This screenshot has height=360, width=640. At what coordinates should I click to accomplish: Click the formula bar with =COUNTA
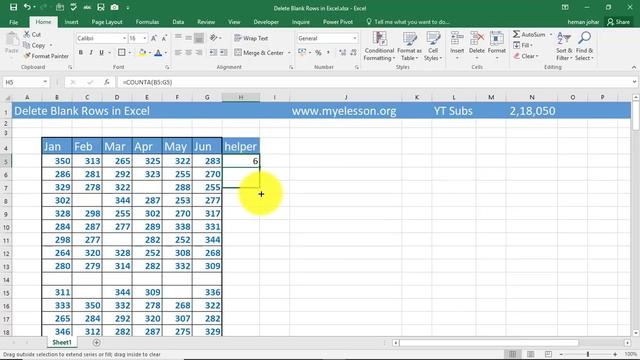click(x=376, y=82)
